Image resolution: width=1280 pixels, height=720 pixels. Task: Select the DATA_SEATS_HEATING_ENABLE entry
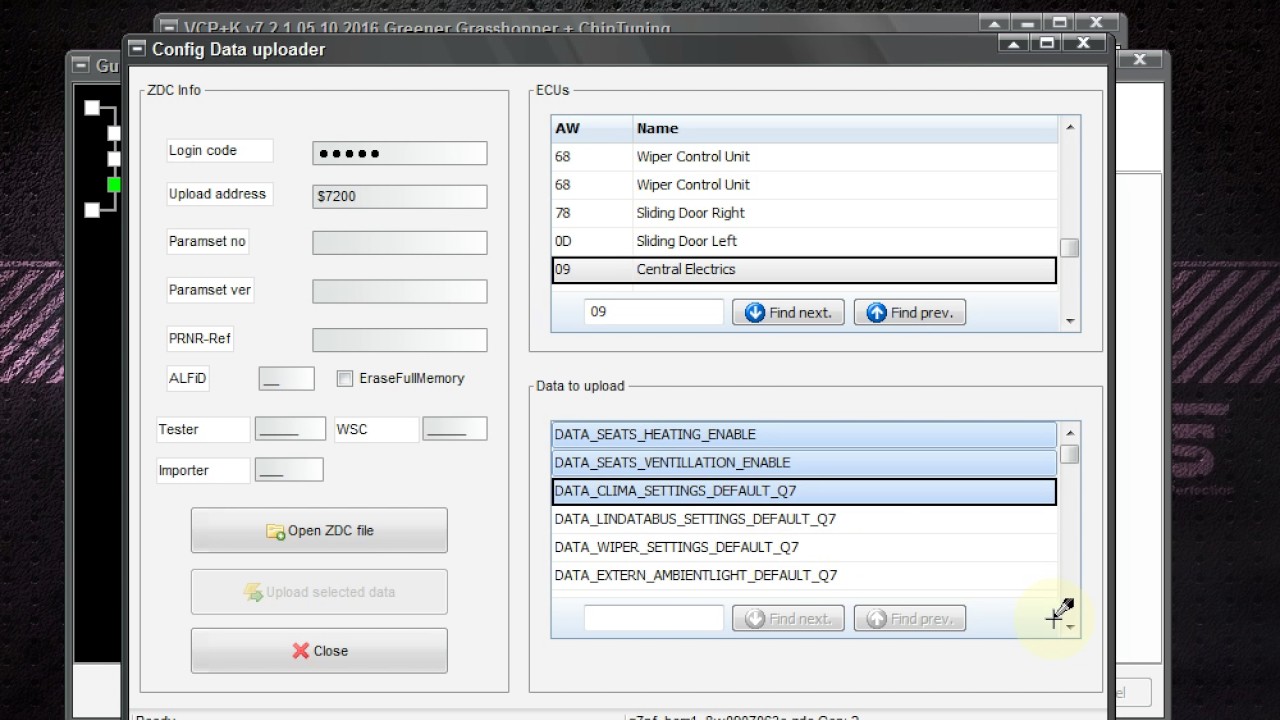coord(804,434)
